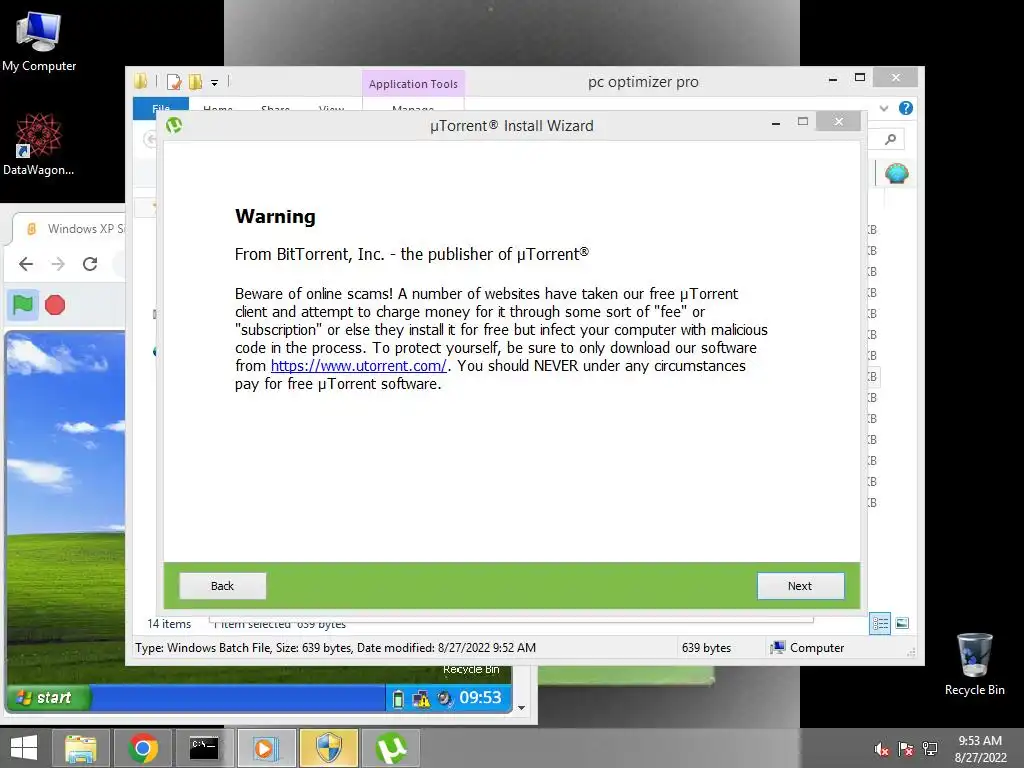Open Action Center flag in the system tray

coord(906,748)
